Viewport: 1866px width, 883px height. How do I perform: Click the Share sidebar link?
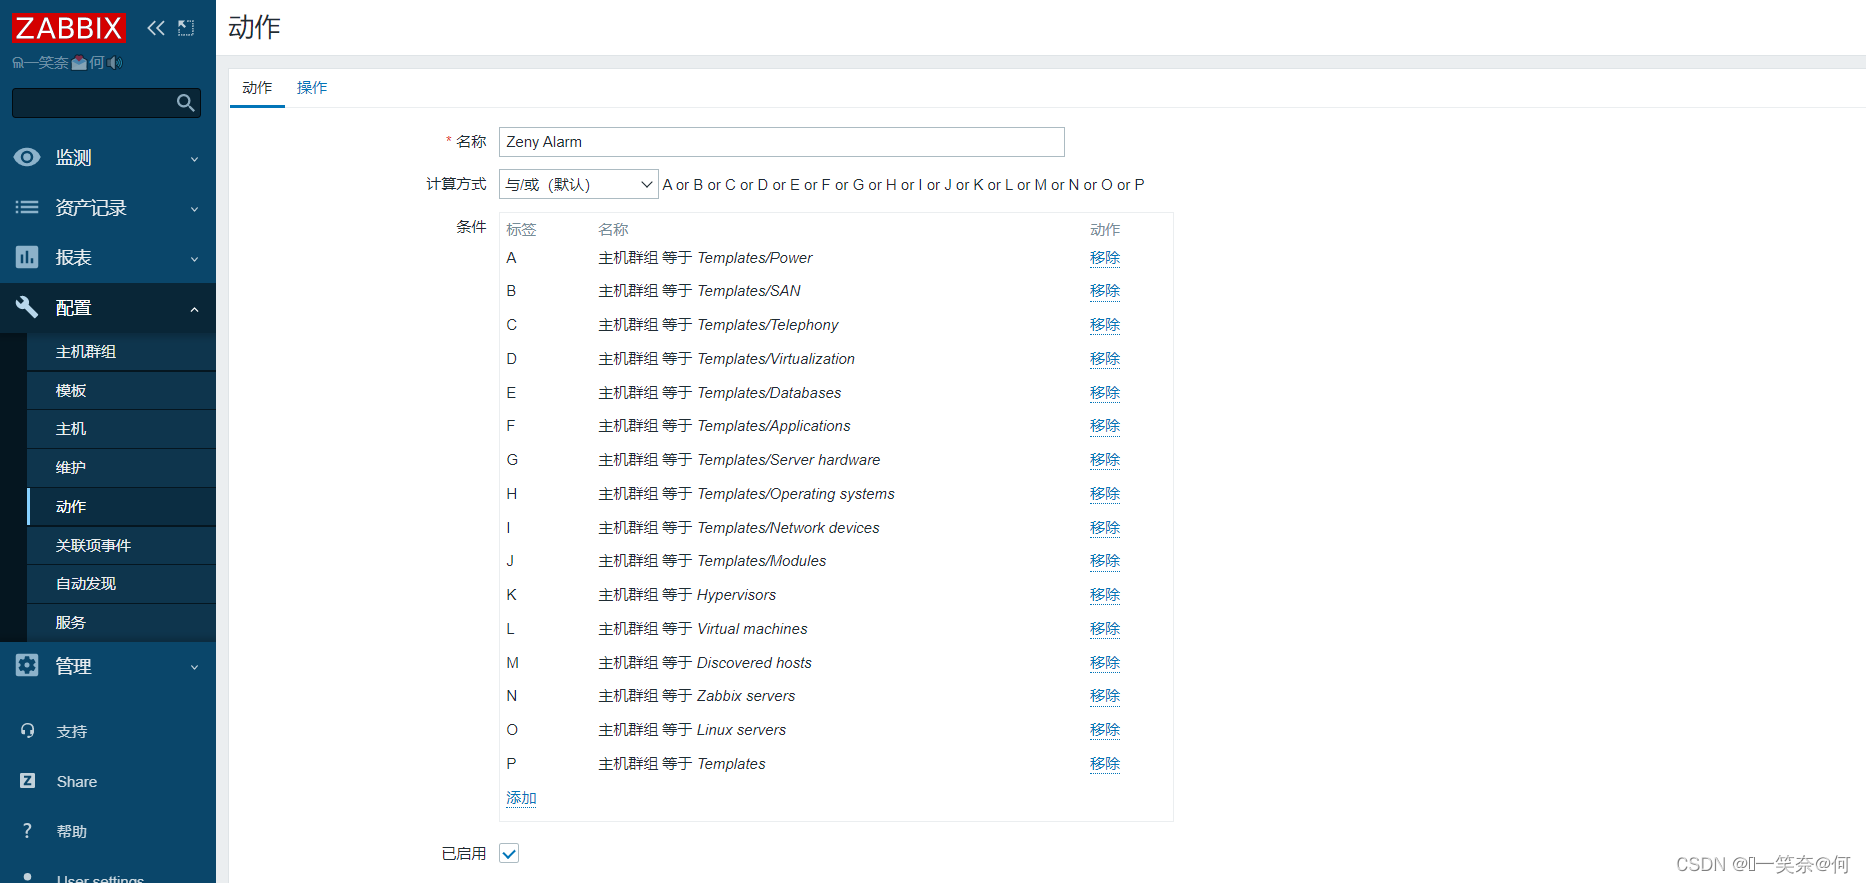coord(77,781)
